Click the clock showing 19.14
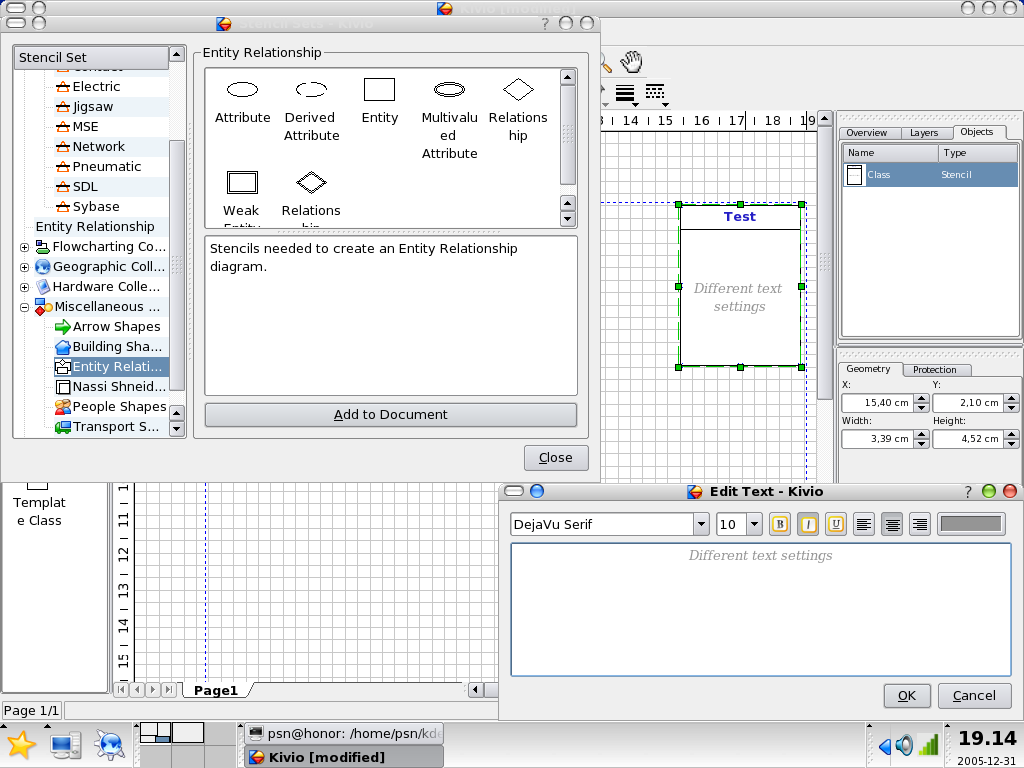Screen dimensions: 1024x768 (987, 739)
